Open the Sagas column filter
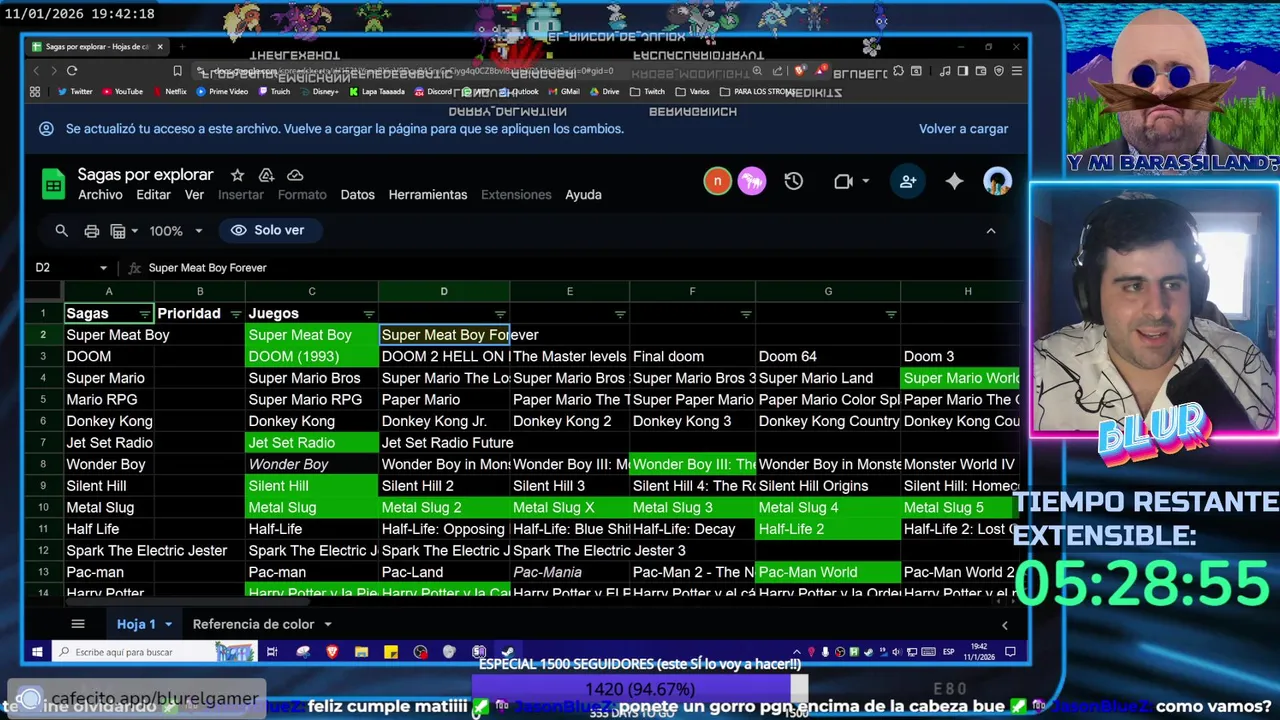This screenshot has width=1280, height=720. 144,314
